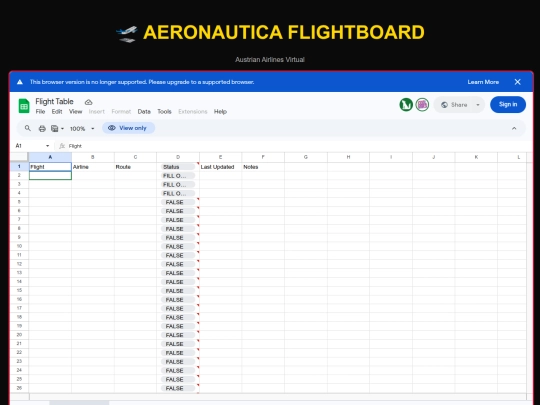Click cell A1 containing Flight
The image size is (540, 405).
point(50,167)
